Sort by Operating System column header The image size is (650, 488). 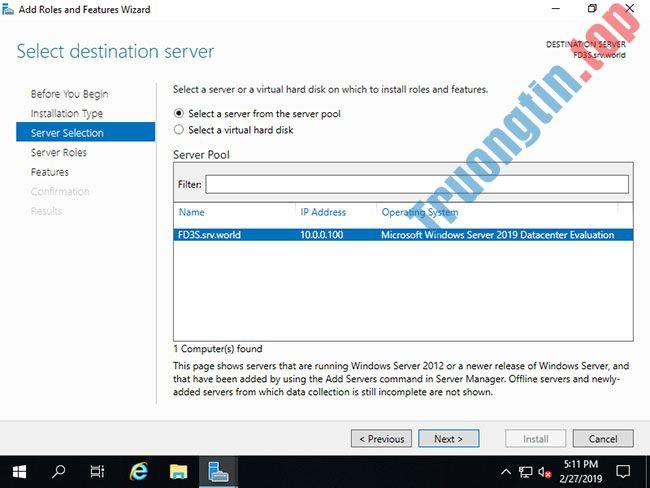click(x=420, y=212)
